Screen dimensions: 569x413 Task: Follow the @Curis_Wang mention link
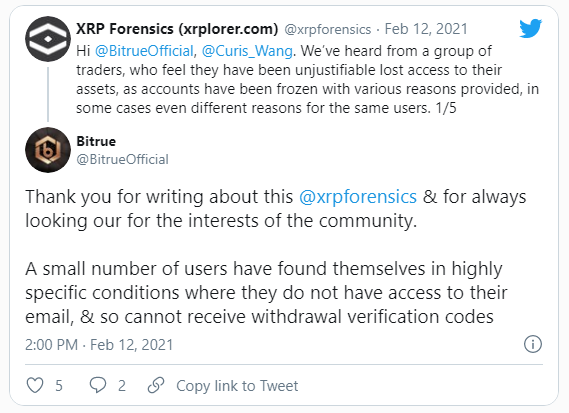click(247, 51)
